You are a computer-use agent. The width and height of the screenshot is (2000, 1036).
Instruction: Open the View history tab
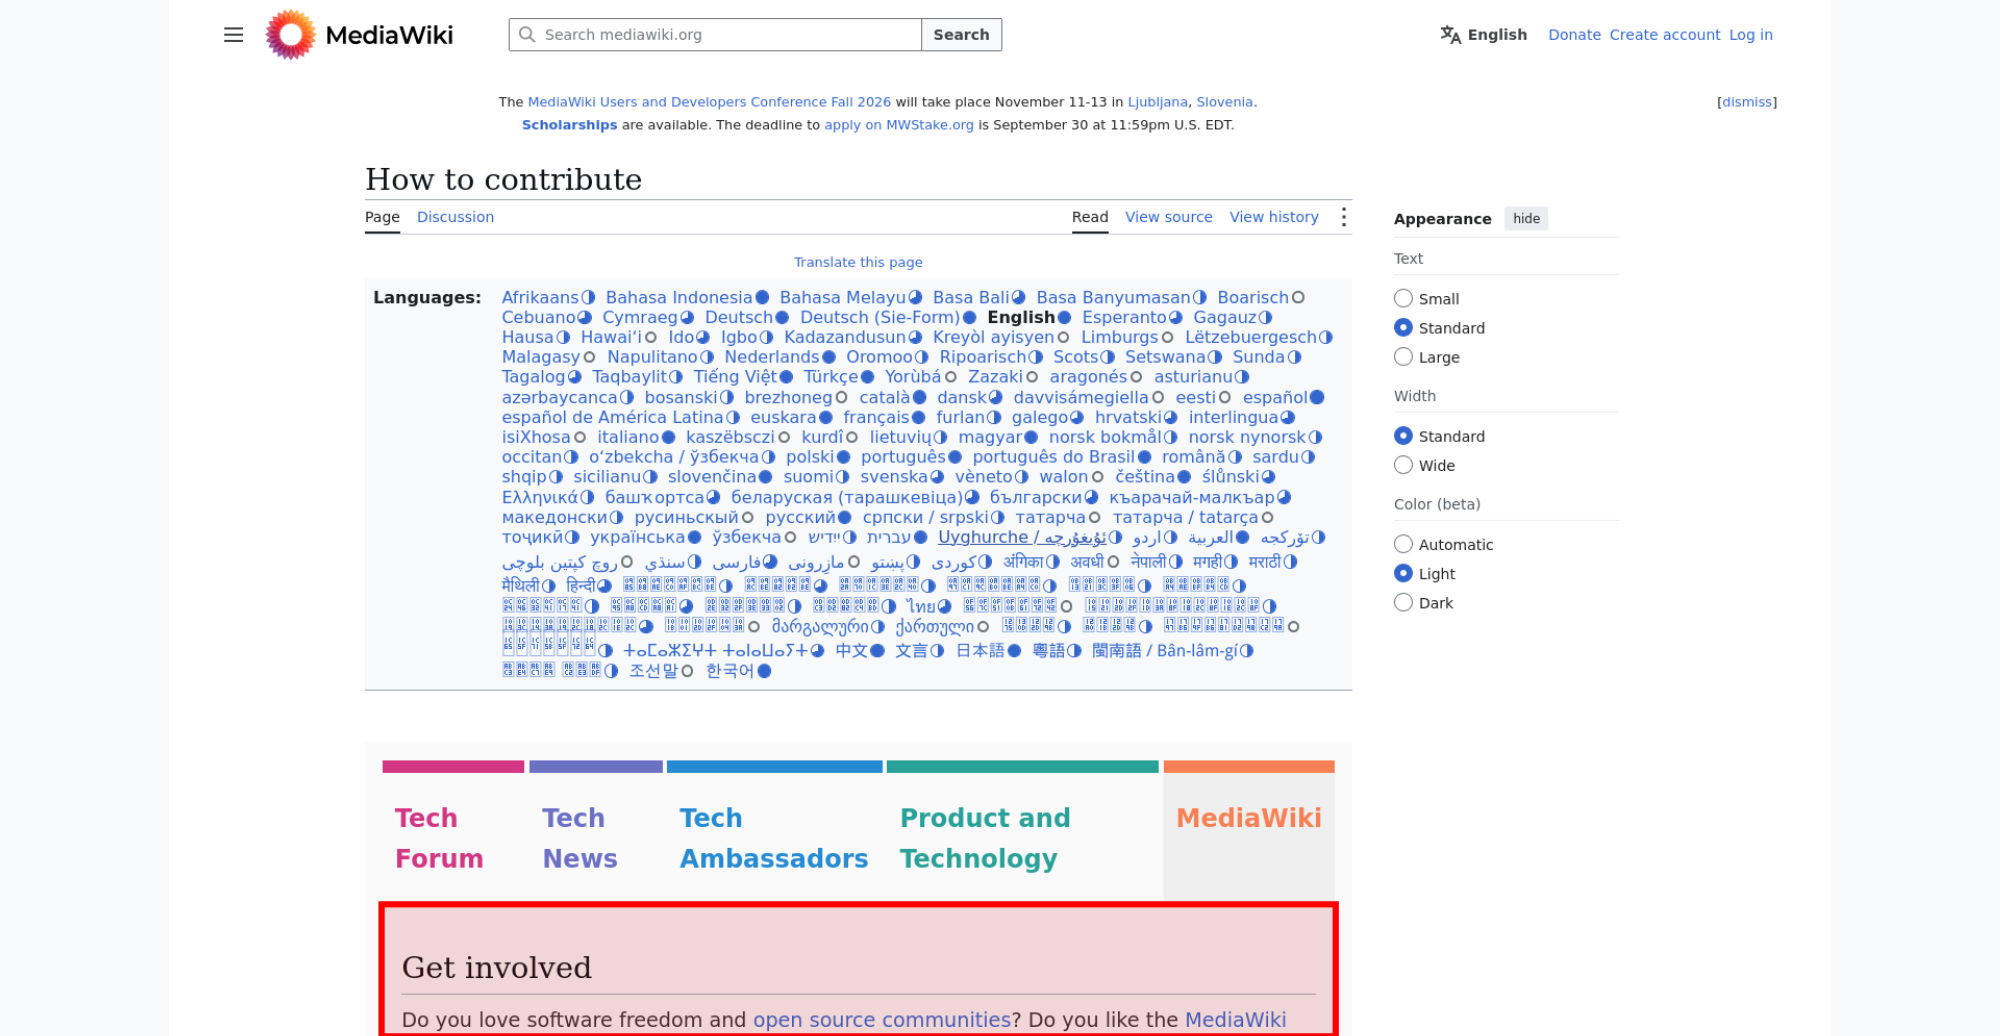coord(1274,217)
